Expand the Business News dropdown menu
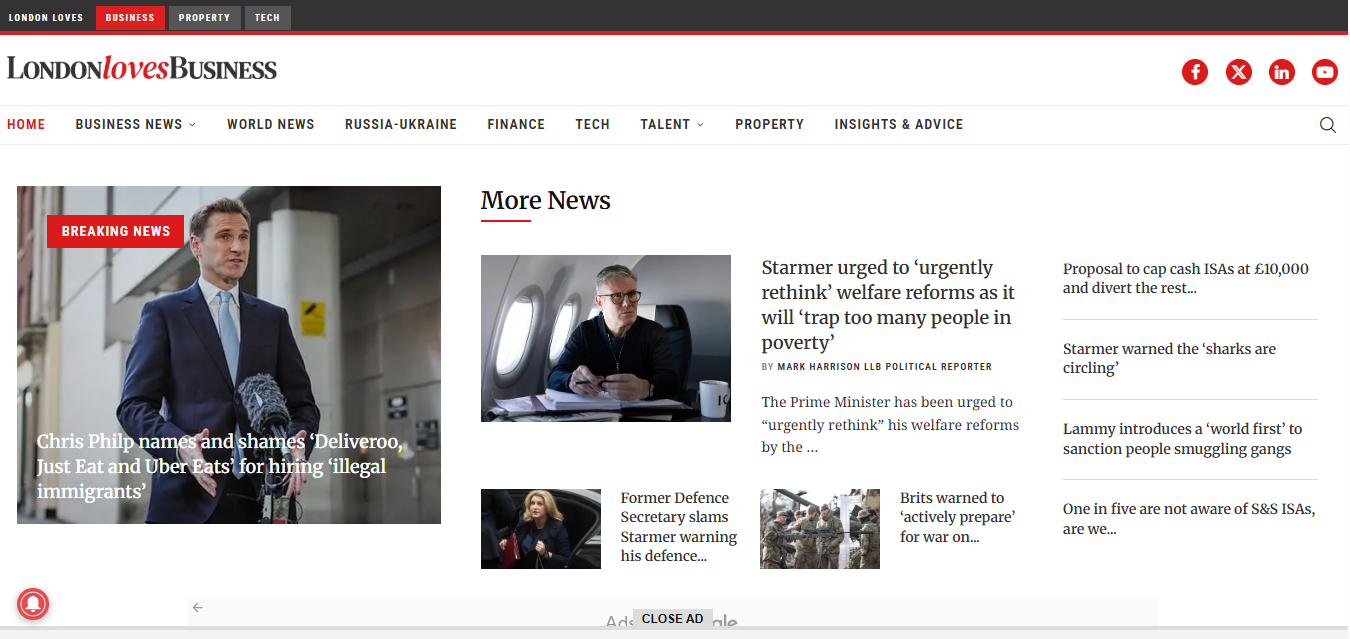 [136, 125]
